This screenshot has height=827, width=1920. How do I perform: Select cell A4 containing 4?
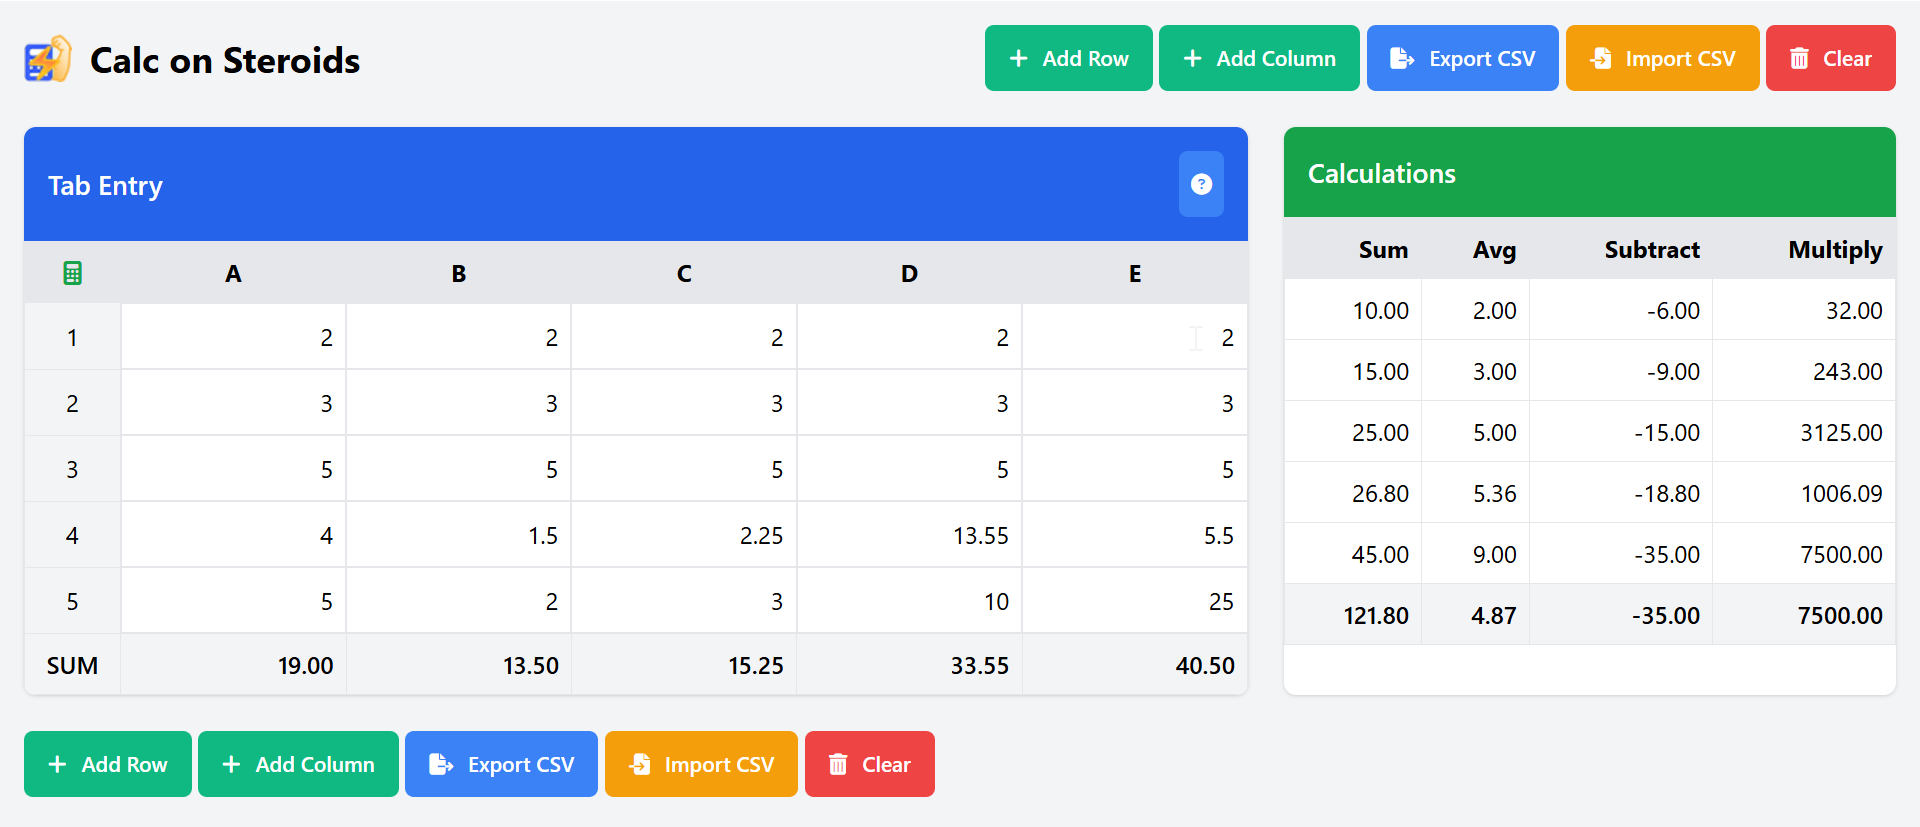pyautogui.click(x=233, y=535)
